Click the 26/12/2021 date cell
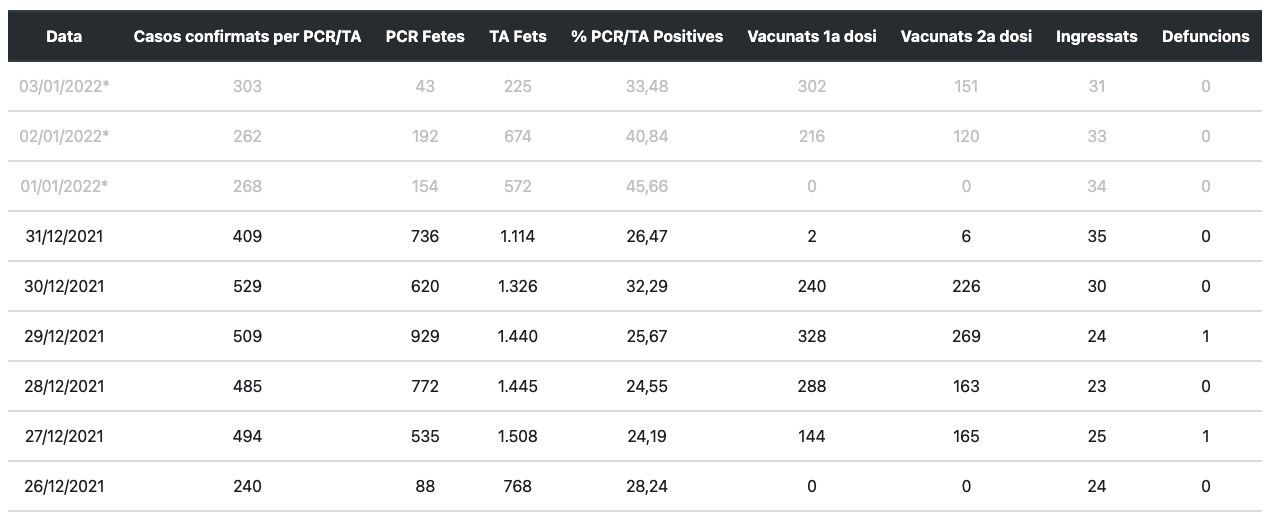The height and width of the screenshot is (522, 1274). 64,486
